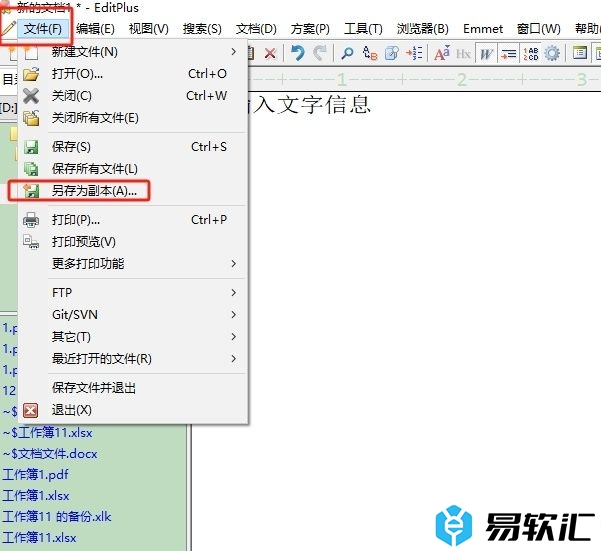601x551 pixels.
Task: Toggle the Word wrap W icon
Action: tap(486, 53)
